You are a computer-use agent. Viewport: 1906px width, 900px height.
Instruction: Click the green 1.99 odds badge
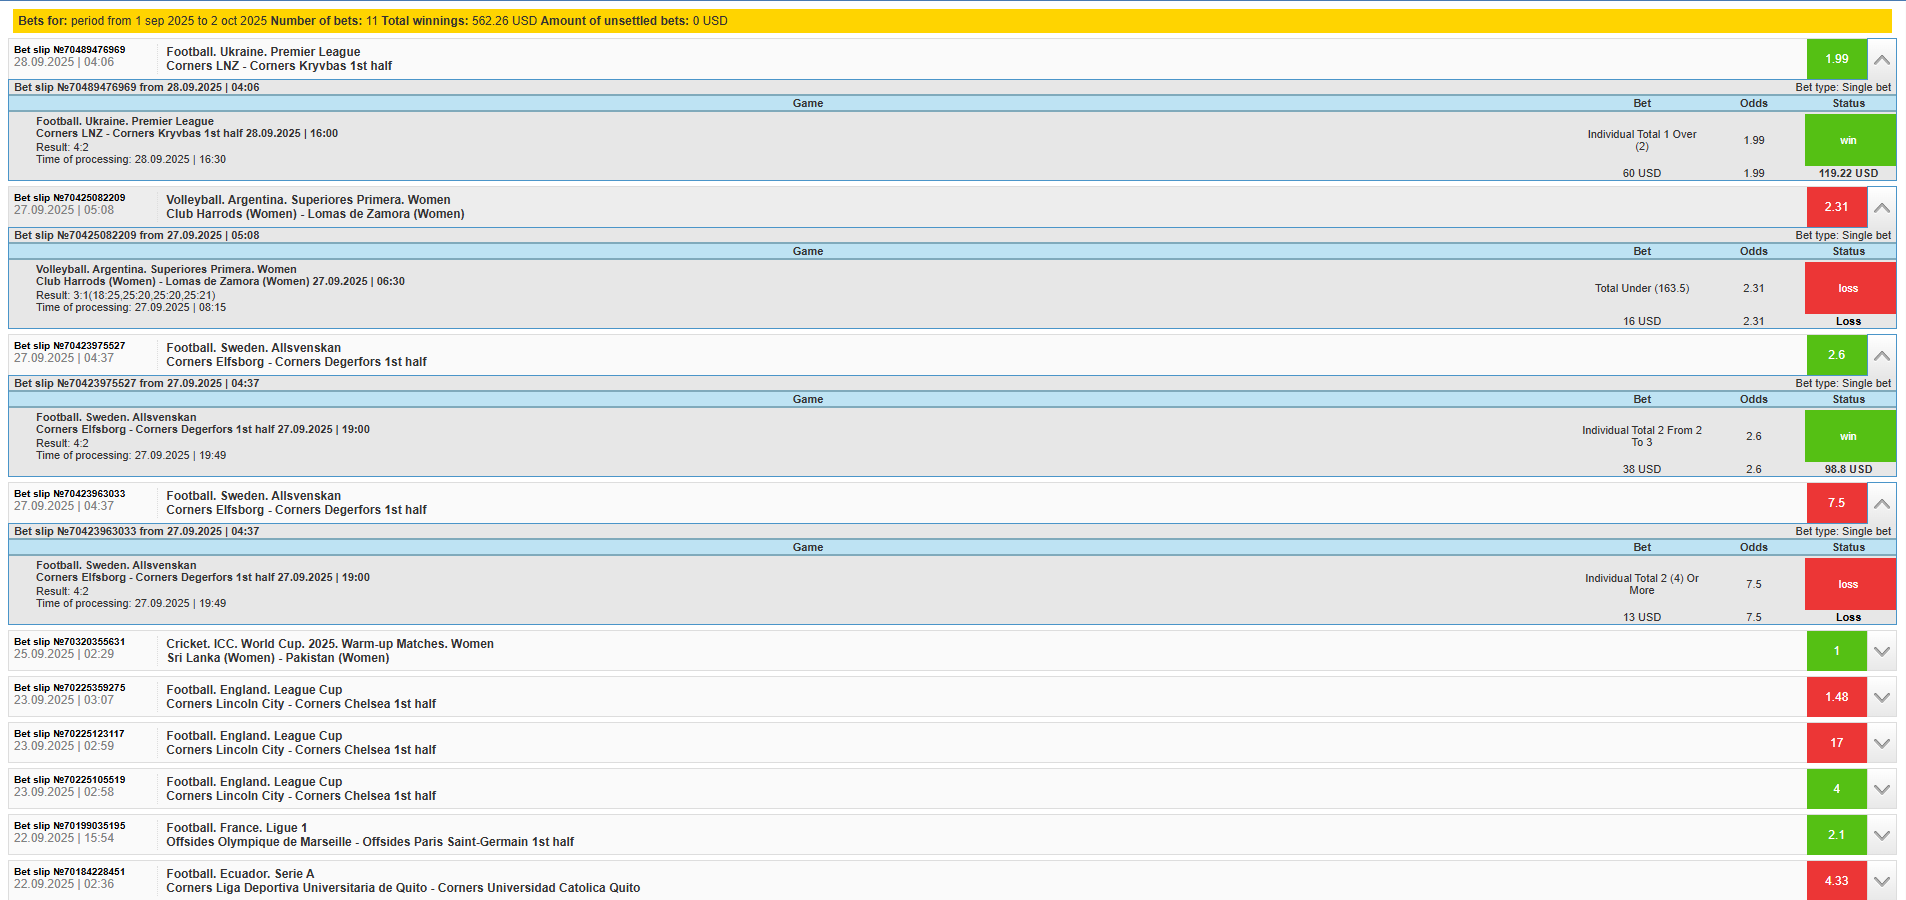pyautogui.click(x=1836, y=59)
